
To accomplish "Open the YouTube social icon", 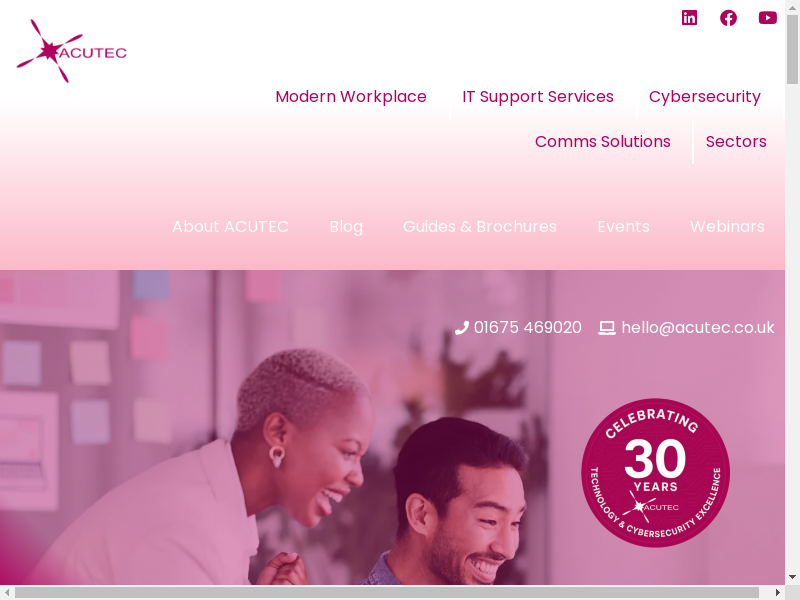I will (x=768, y=18).
